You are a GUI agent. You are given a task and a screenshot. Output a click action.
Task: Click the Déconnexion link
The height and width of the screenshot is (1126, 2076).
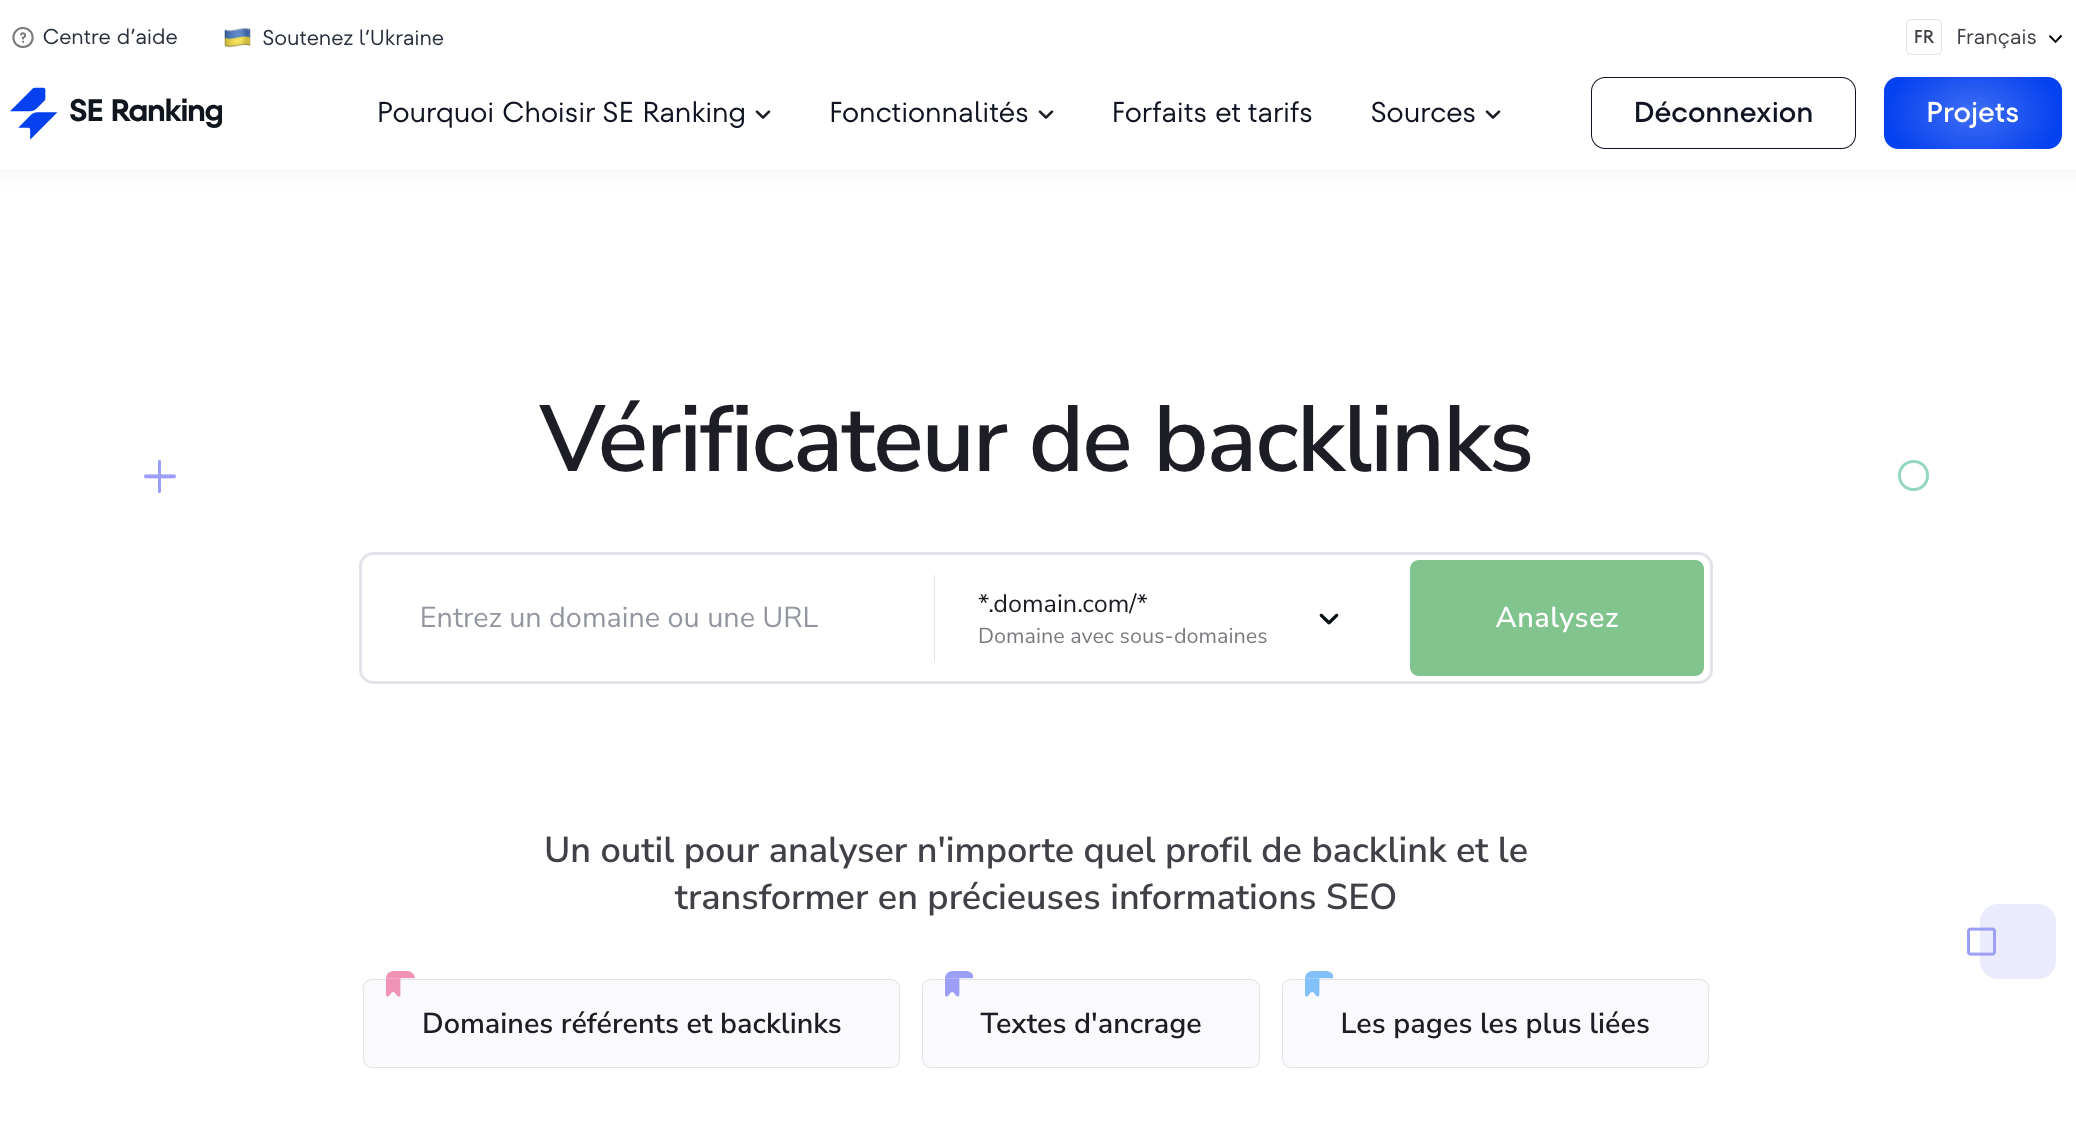(1723, 112)
